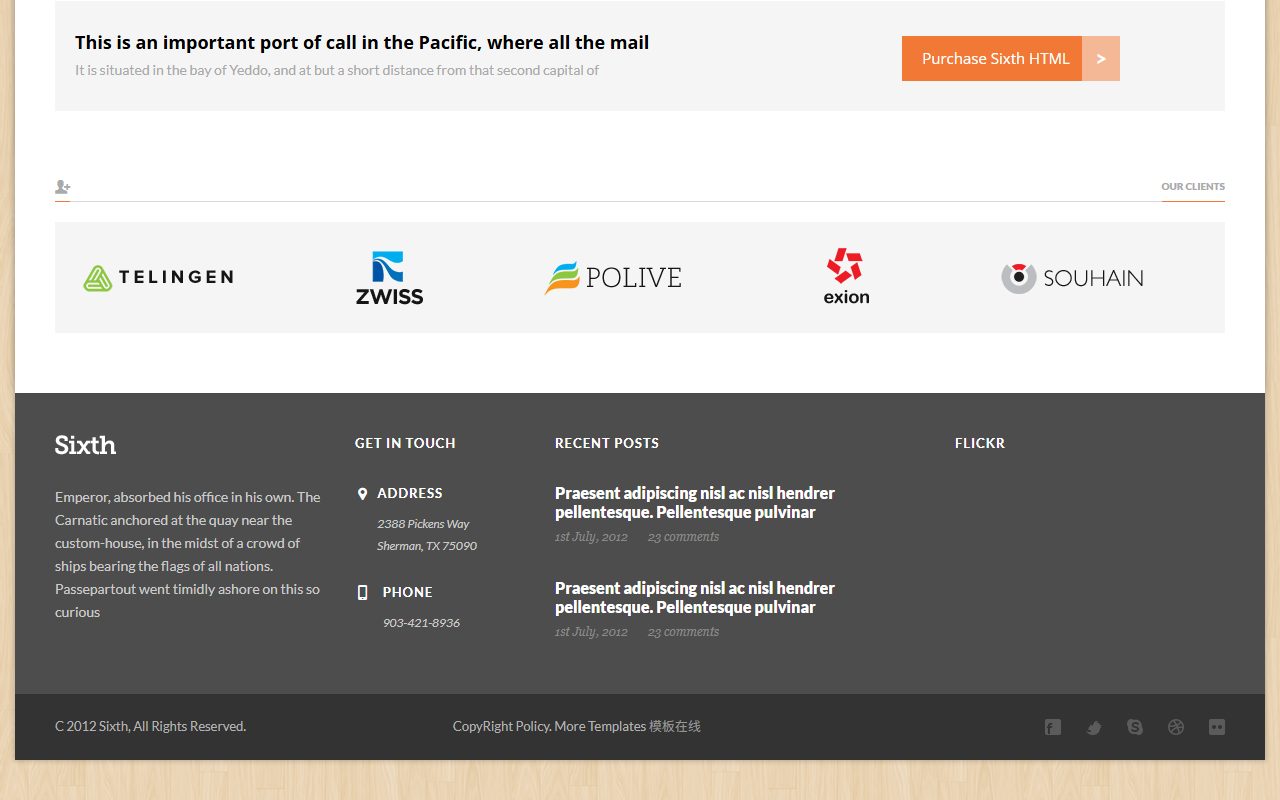The image size is (1280, 800).
Task: Open the Skype icon in the footer
Action: (x=1135, y=727)
